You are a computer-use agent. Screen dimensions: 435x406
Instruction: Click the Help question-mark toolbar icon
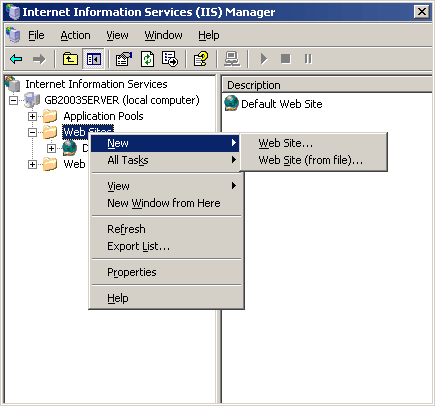click(201, 59)
